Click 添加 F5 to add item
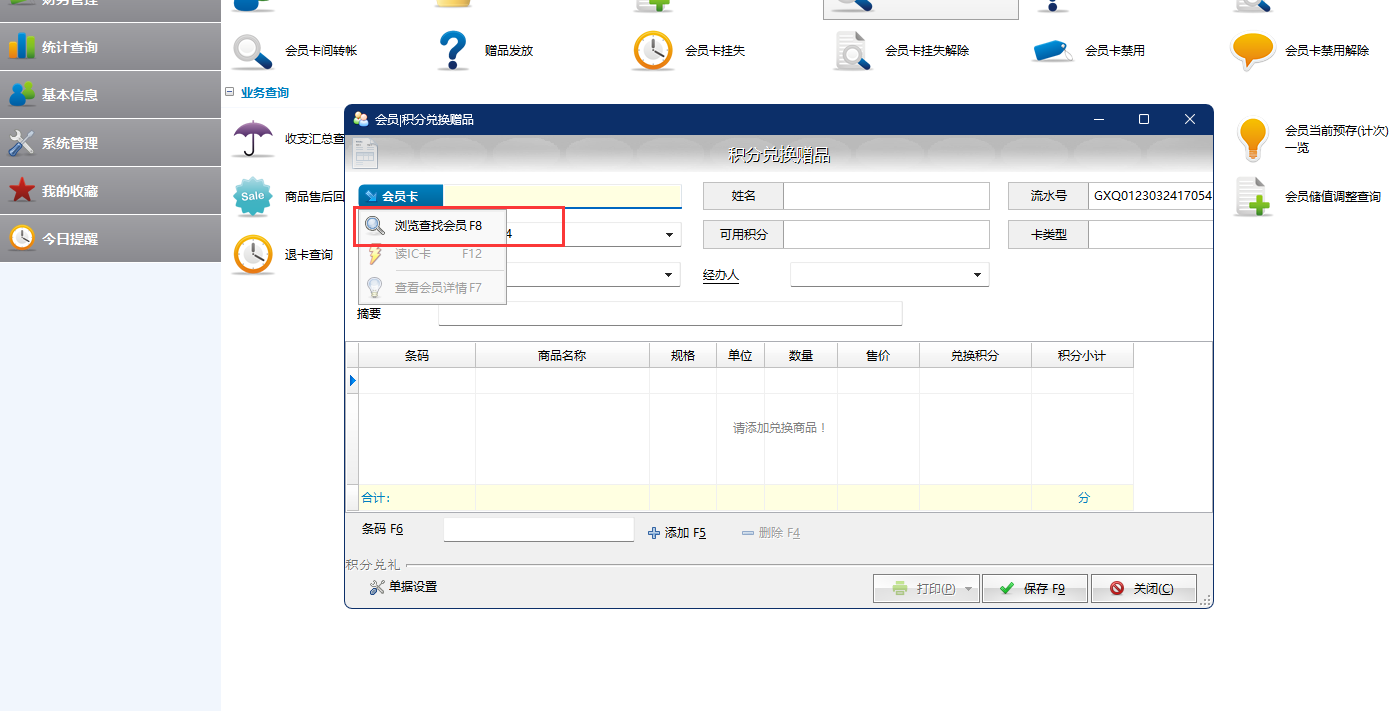 point(677,533)
